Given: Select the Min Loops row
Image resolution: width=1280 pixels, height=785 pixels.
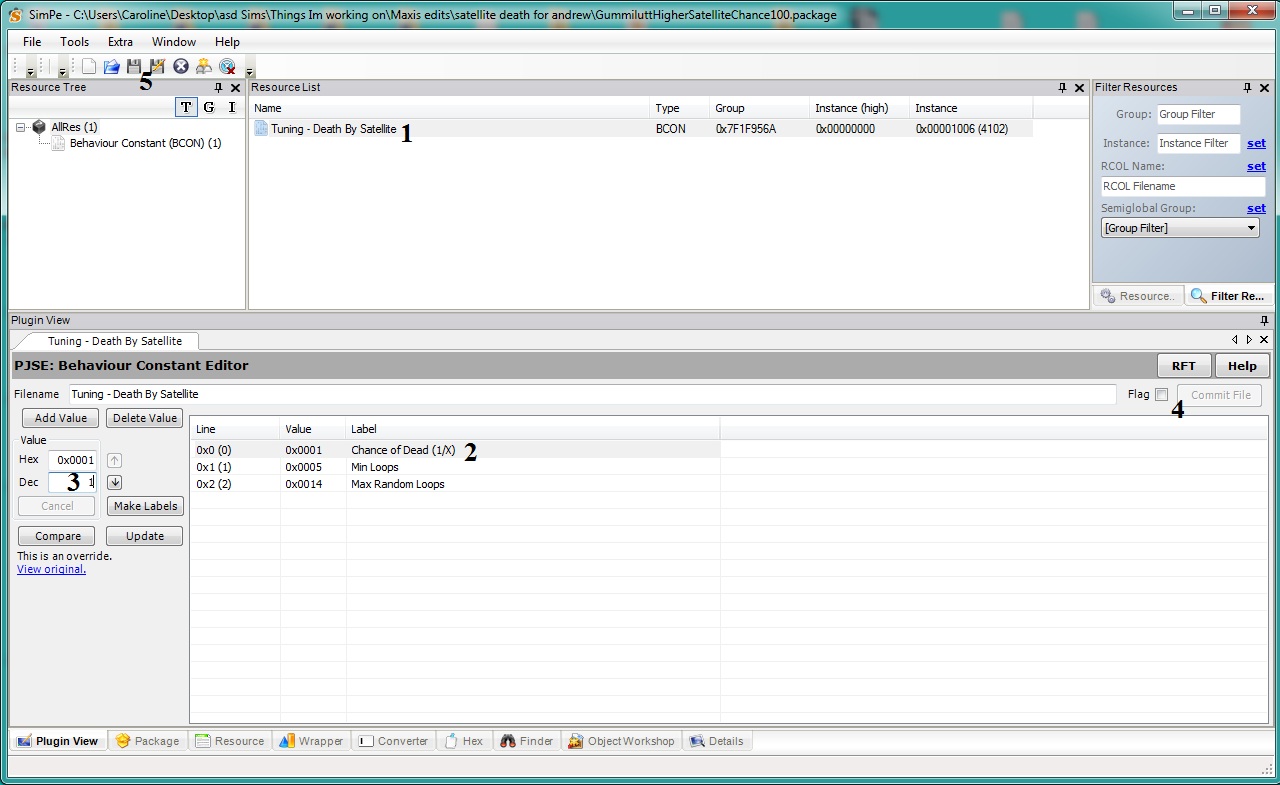Looking at the screenshot, I should coord(455,467).
